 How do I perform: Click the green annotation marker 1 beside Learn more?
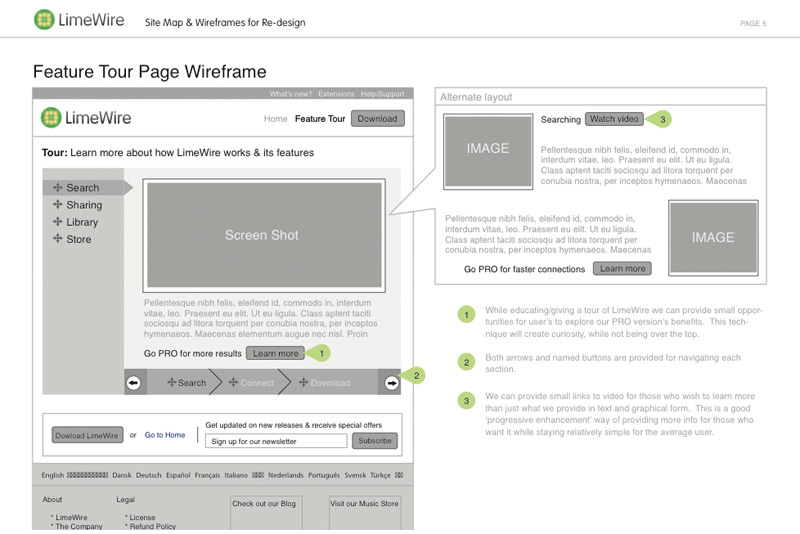[320, 353]
